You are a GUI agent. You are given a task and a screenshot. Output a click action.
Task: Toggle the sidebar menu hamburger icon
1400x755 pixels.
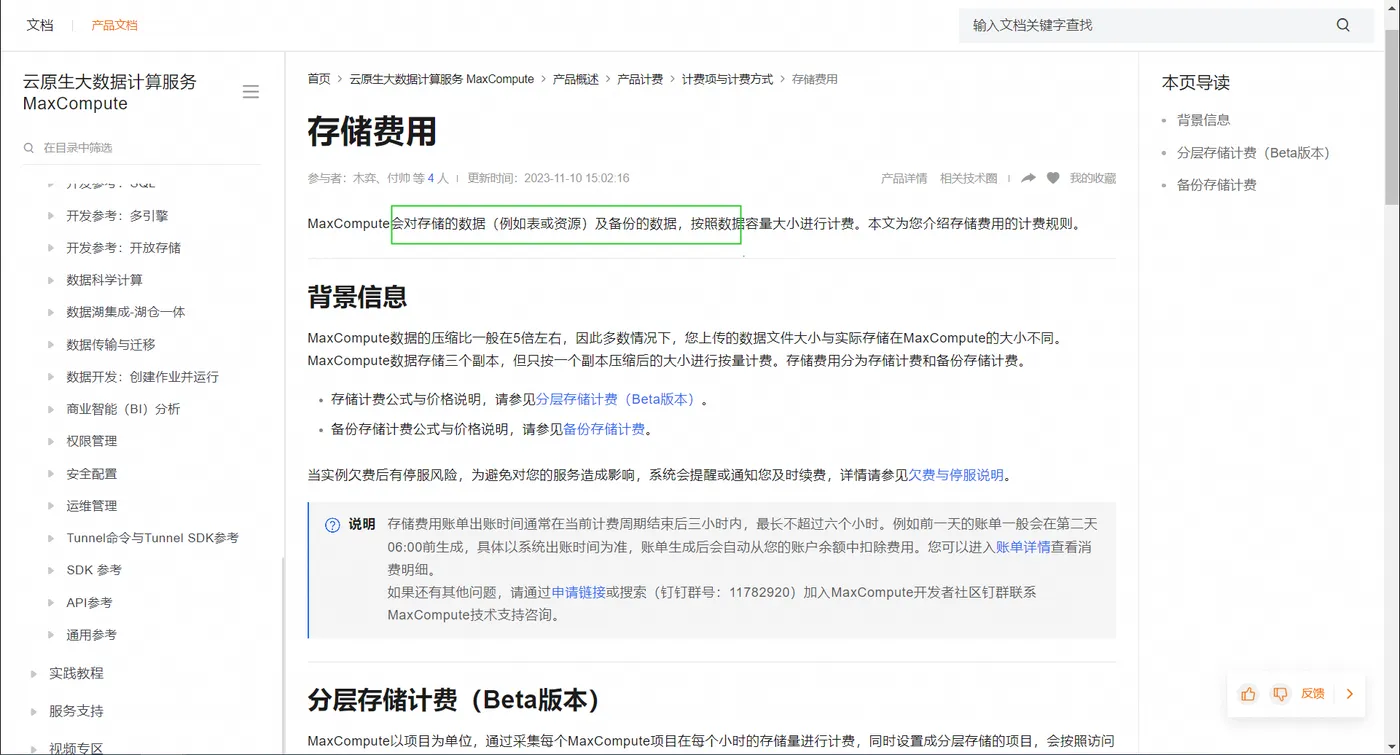[251, 92]
